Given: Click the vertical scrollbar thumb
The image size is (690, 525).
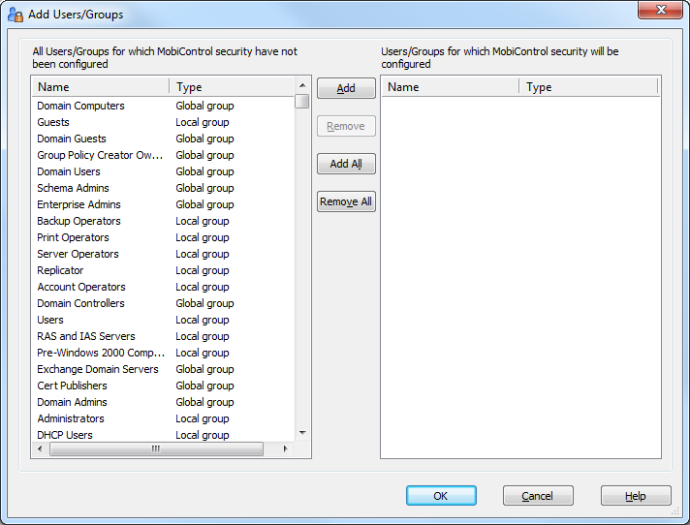Looking at the screenshot, I should (x=302, y=101).
